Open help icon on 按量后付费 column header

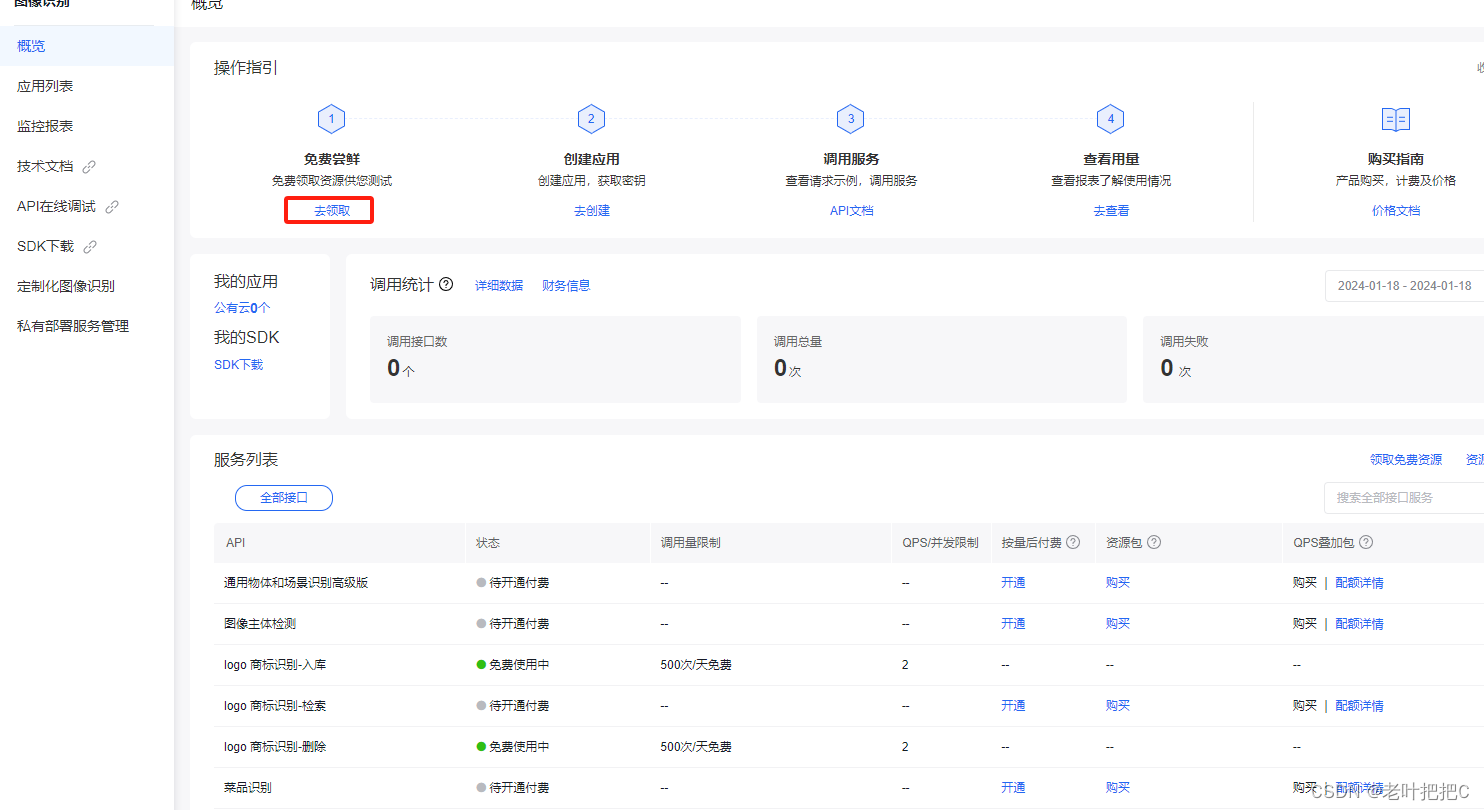(1073, 542)
